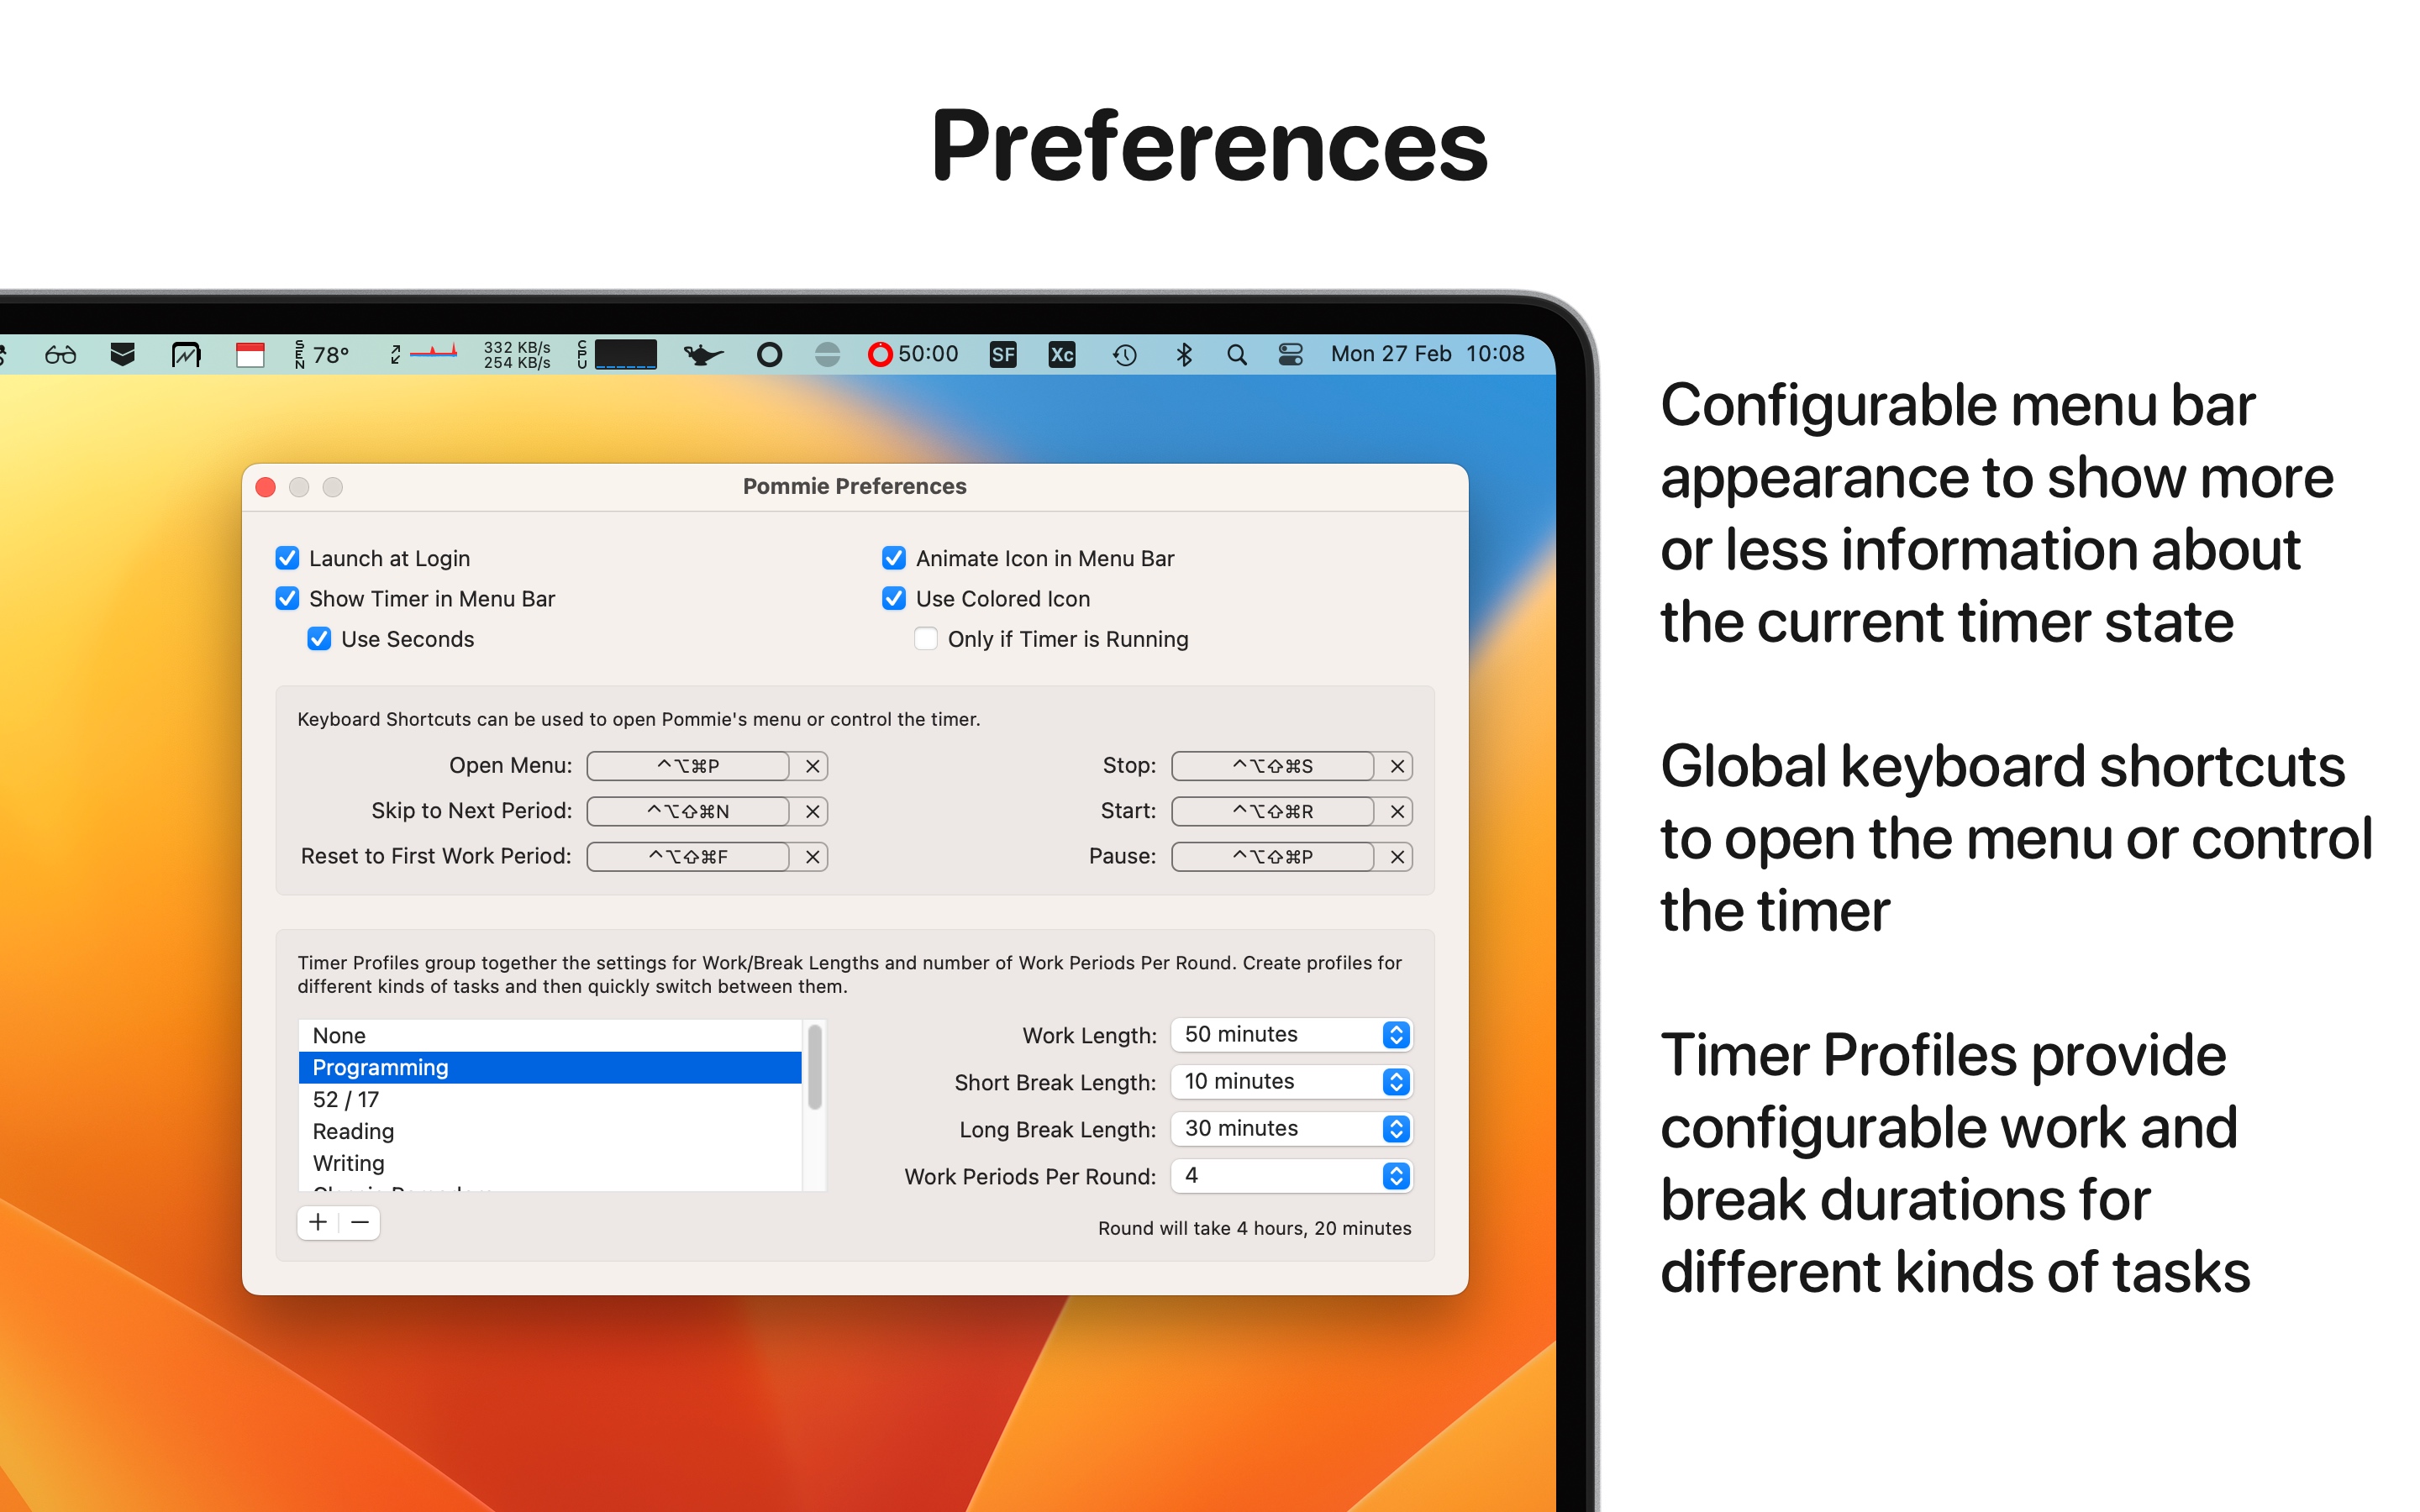Open Control Center menu bar icon
The height and width of the screenshot is (1512, 2420).
1290,354
